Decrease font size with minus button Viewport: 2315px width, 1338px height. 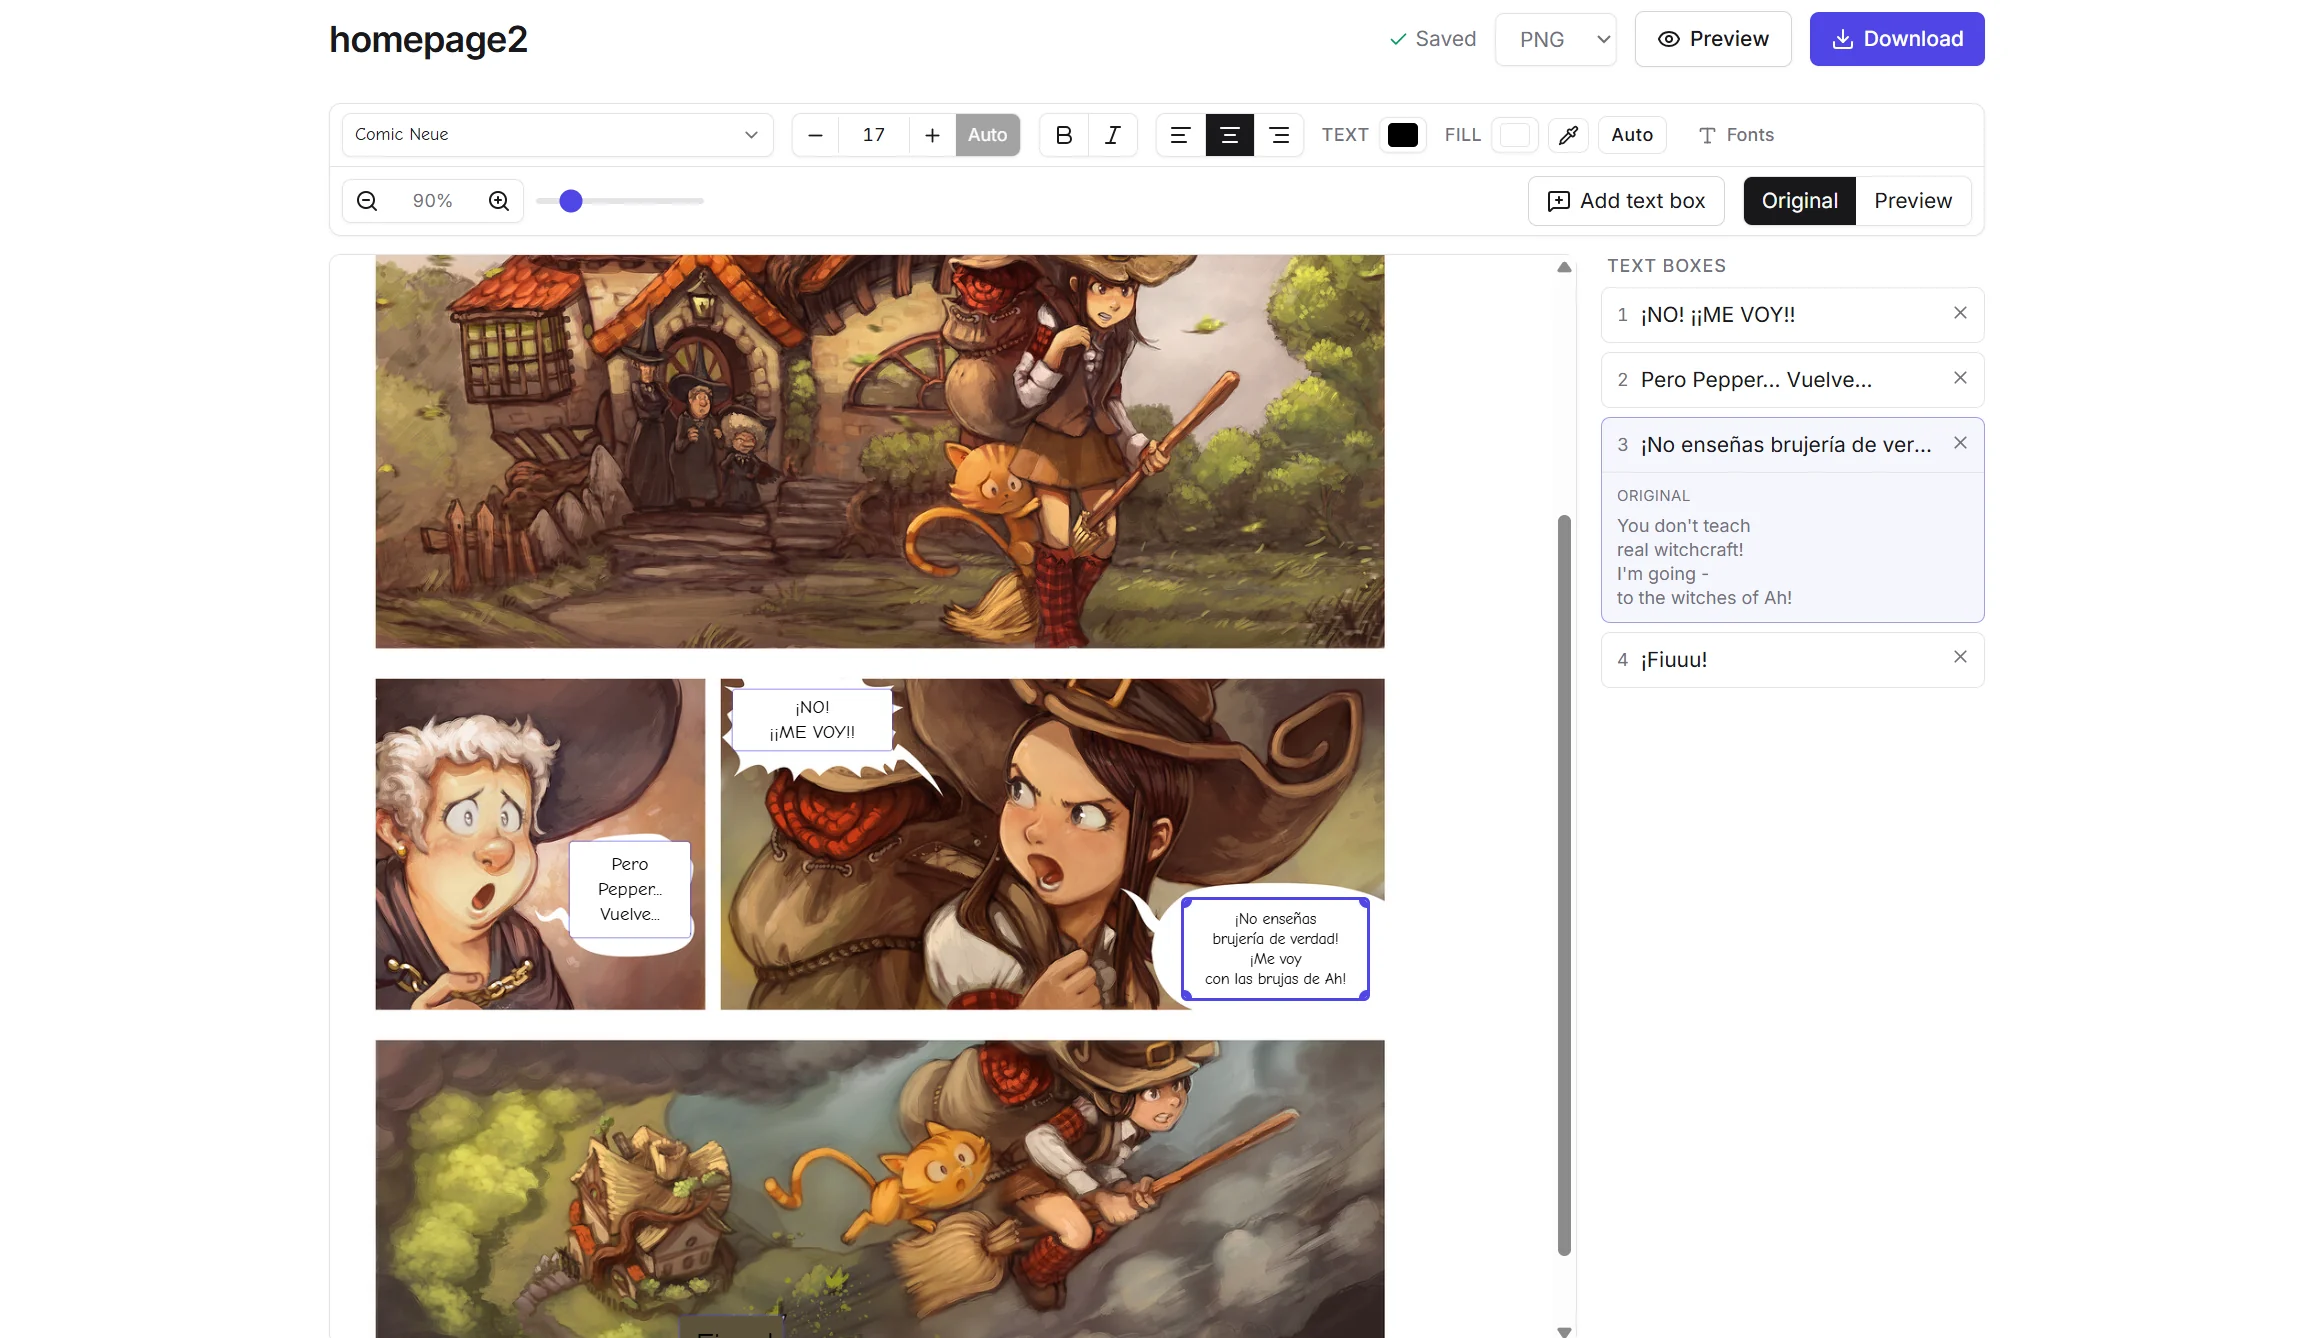[x=815, y=135]
